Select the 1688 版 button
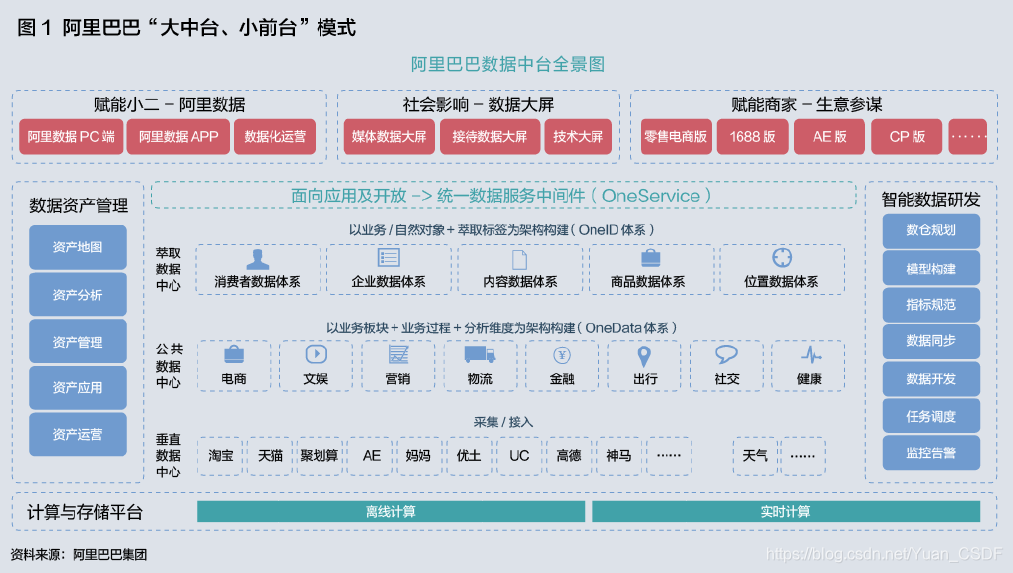Viewport: 1013px width, 573px height. click(x=753, y=136)
